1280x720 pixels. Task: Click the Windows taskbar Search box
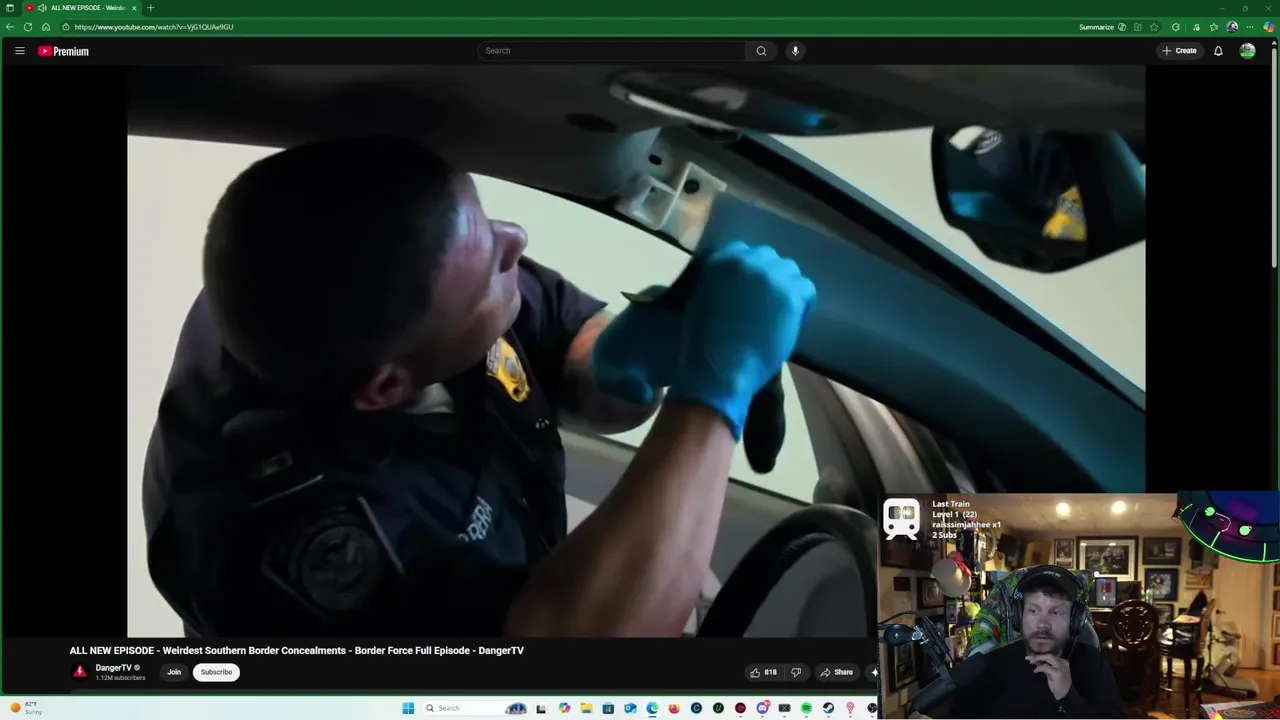pyautogui.click(x=475, y=708)
